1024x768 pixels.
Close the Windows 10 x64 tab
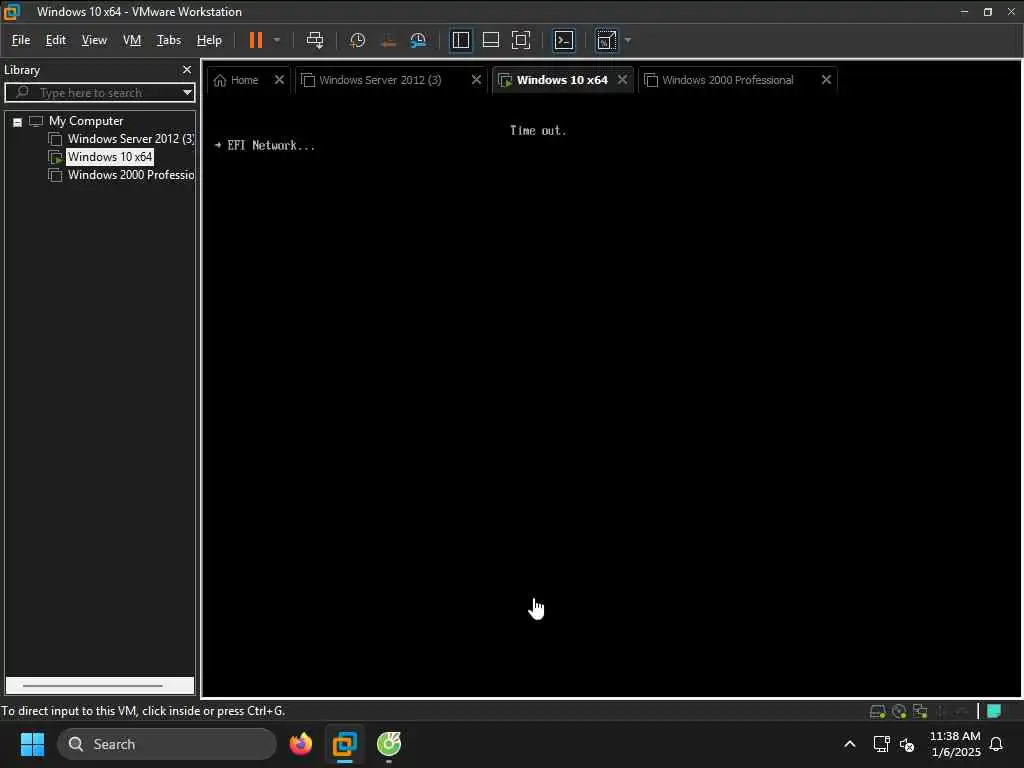[x=622, y=80]
